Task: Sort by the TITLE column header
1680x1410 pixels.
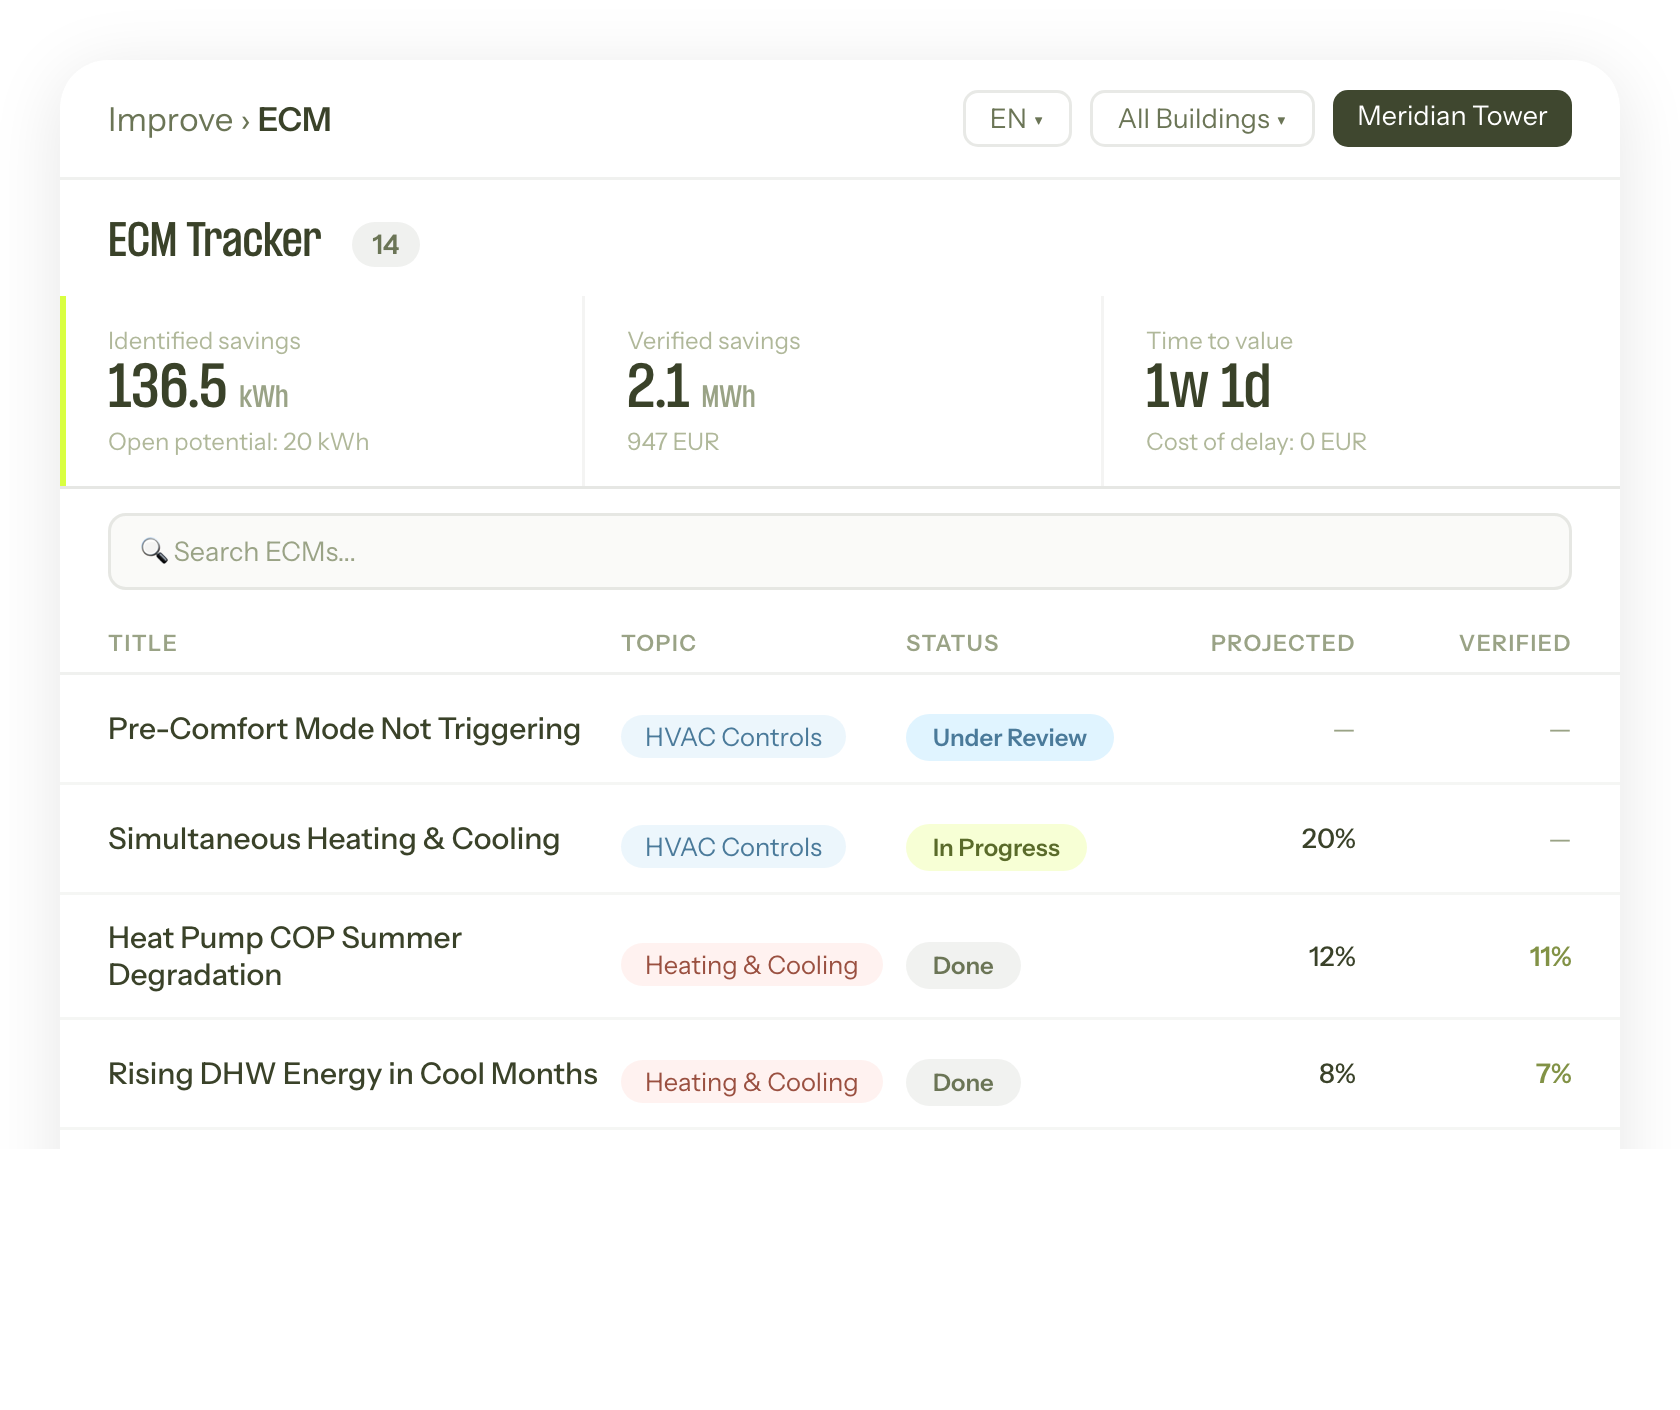Action: [x=143, y=643]
